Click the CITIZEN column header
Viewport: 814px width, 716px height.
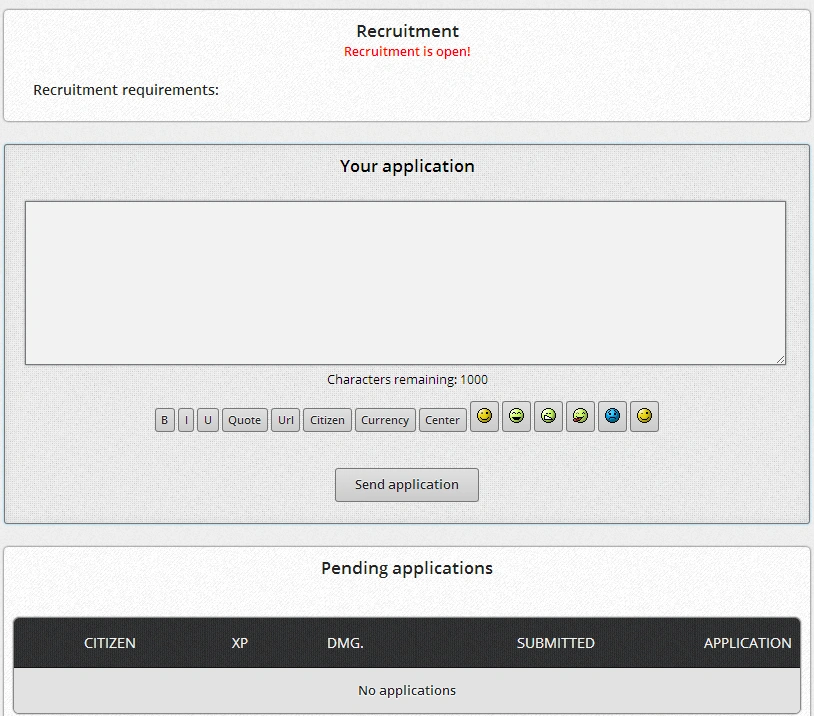coord(110,643)
